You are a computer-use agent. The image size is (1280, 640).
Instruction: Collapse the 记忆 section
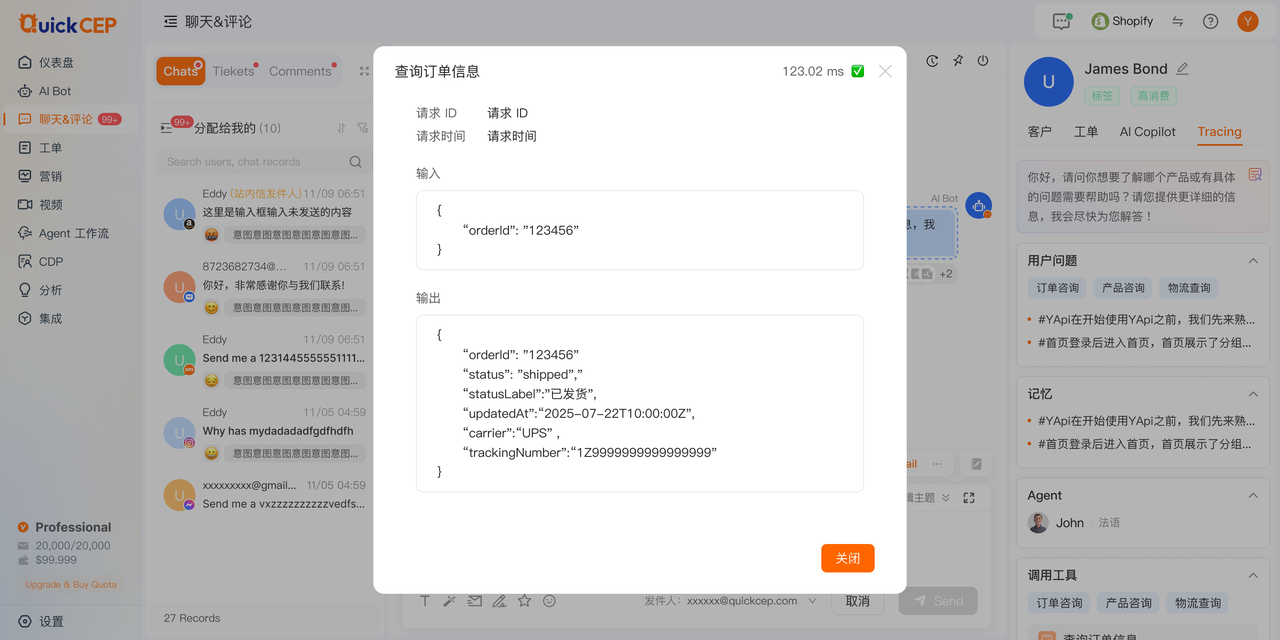click(1252, 394)
